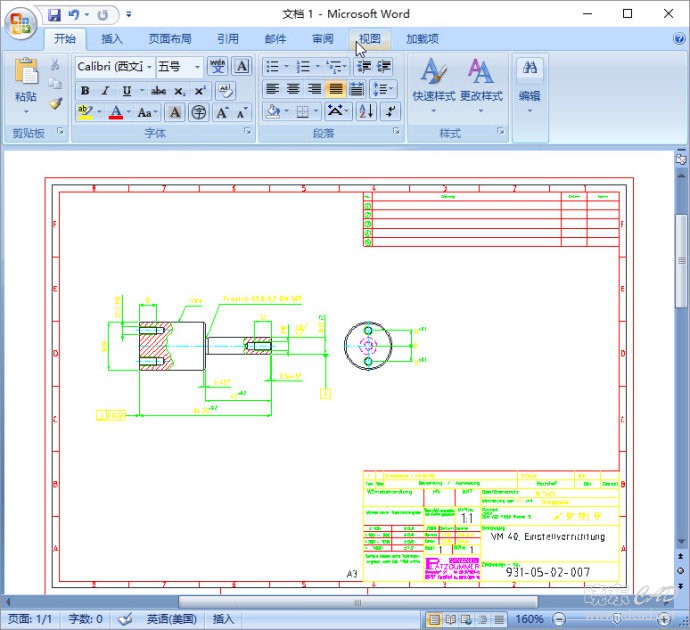690x630 pixels.
Task: Open the font size dropdown
Action: coord(196,67)
